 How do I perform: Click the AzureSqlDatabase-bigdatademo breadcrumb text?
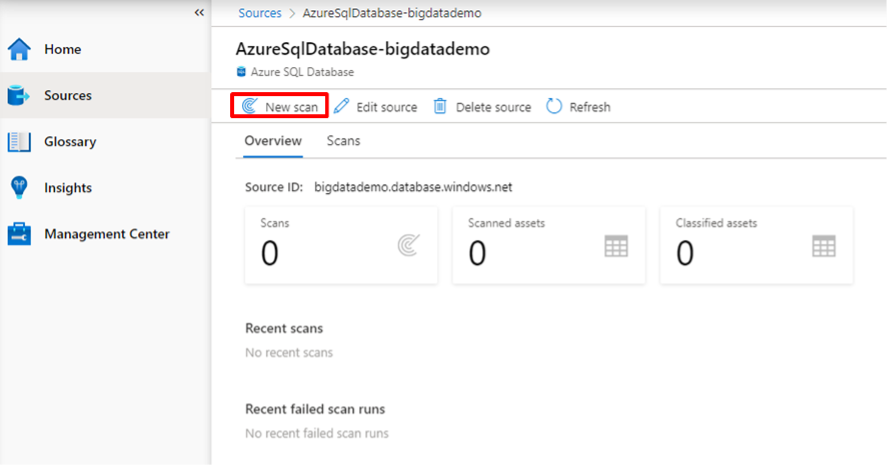click(x=392, y=13)
